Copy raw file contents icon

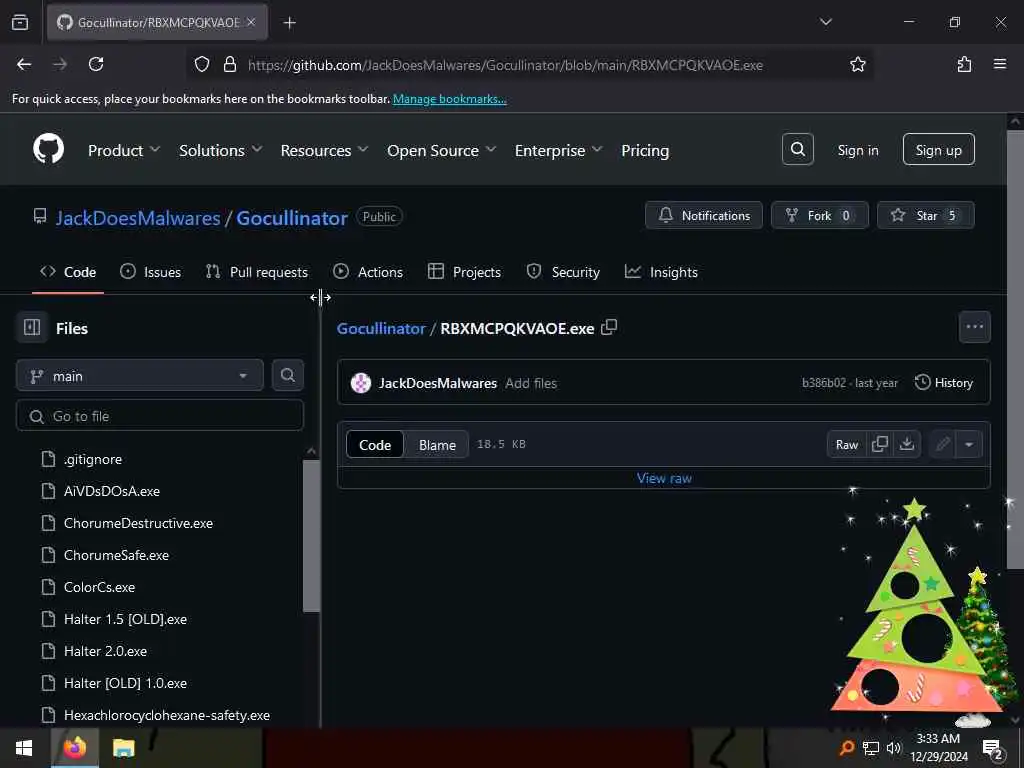[880, 445]
